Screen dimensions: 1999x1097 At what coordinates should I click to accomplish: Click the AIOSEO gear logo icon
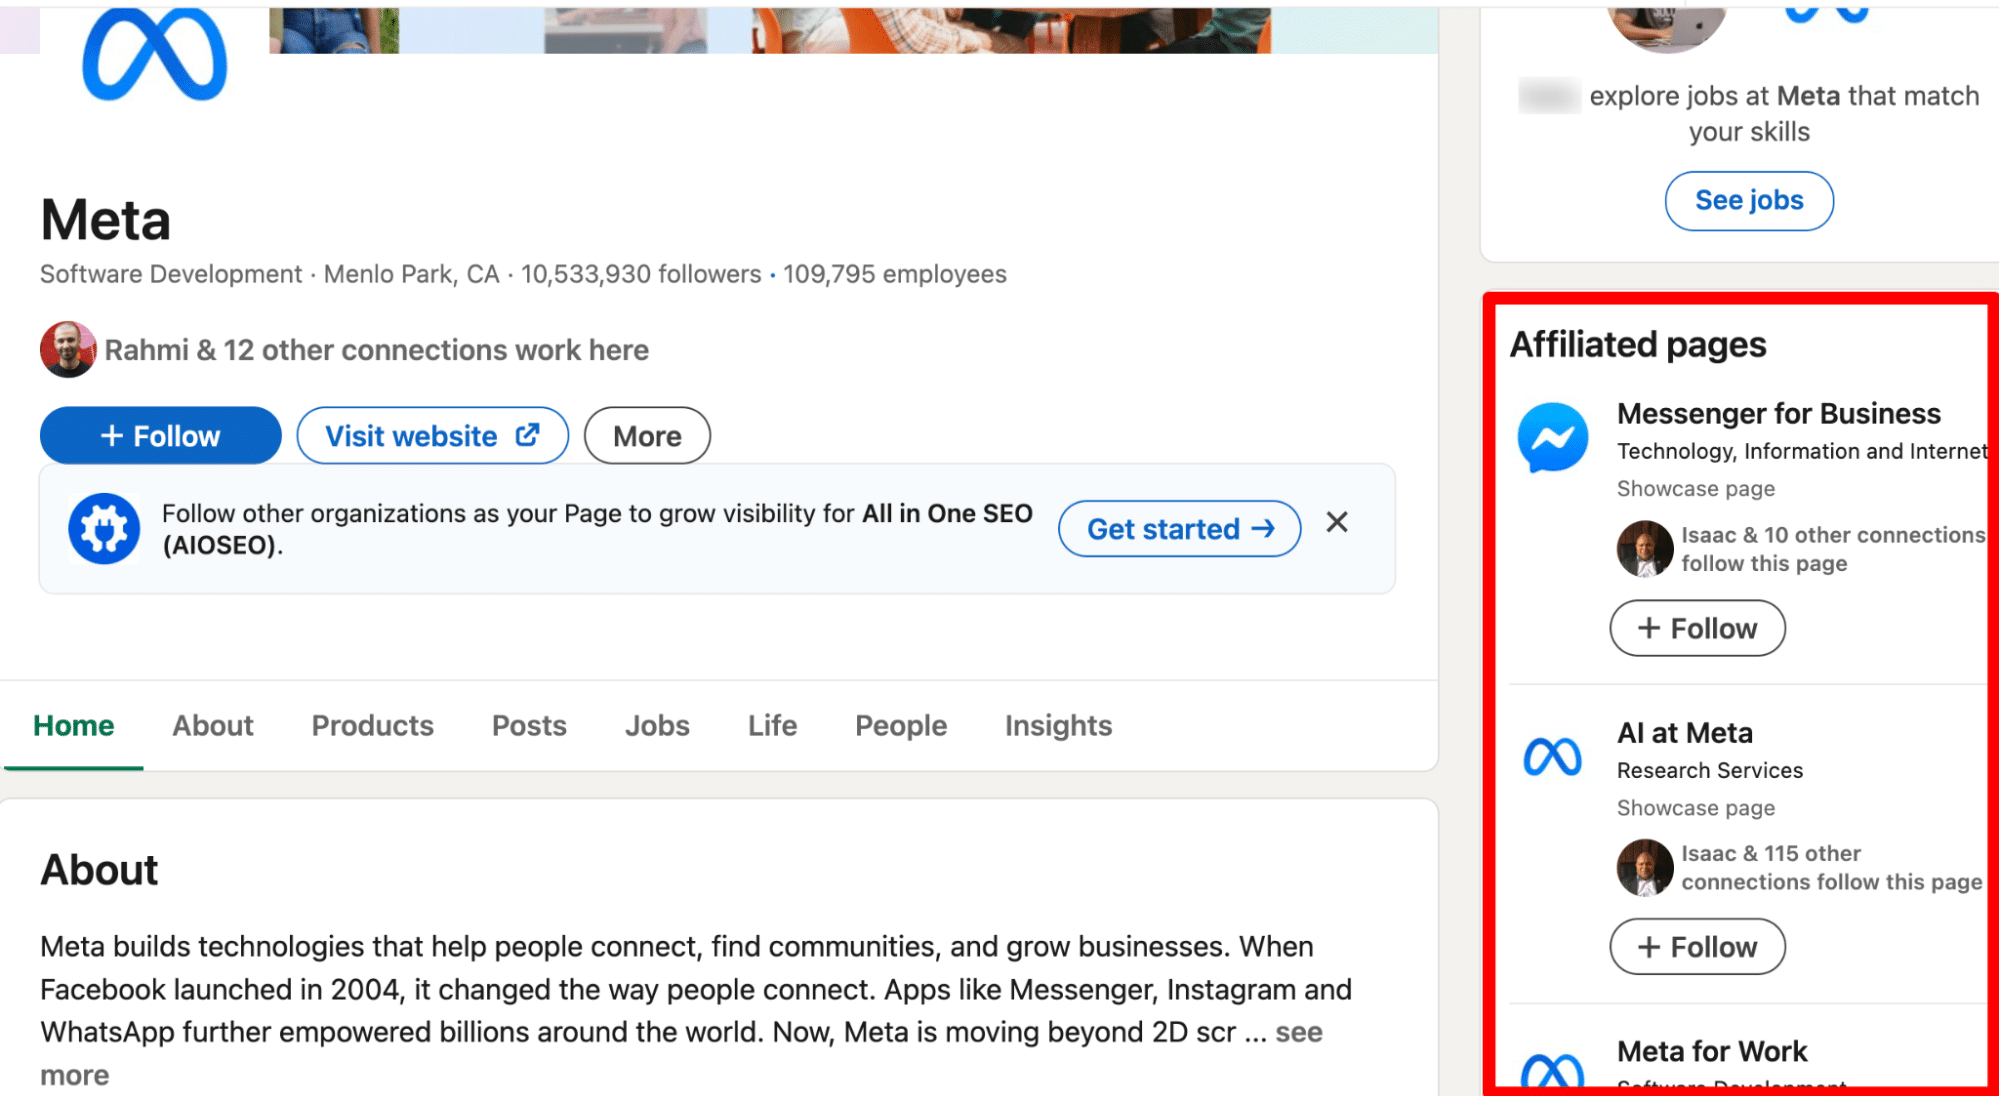104,529
